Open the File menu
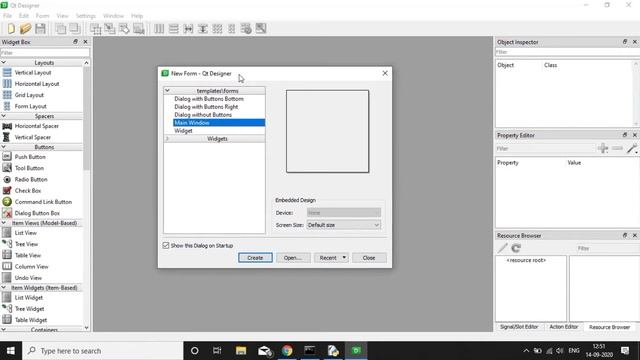640x360 pixels. click(x=7, y=16)
